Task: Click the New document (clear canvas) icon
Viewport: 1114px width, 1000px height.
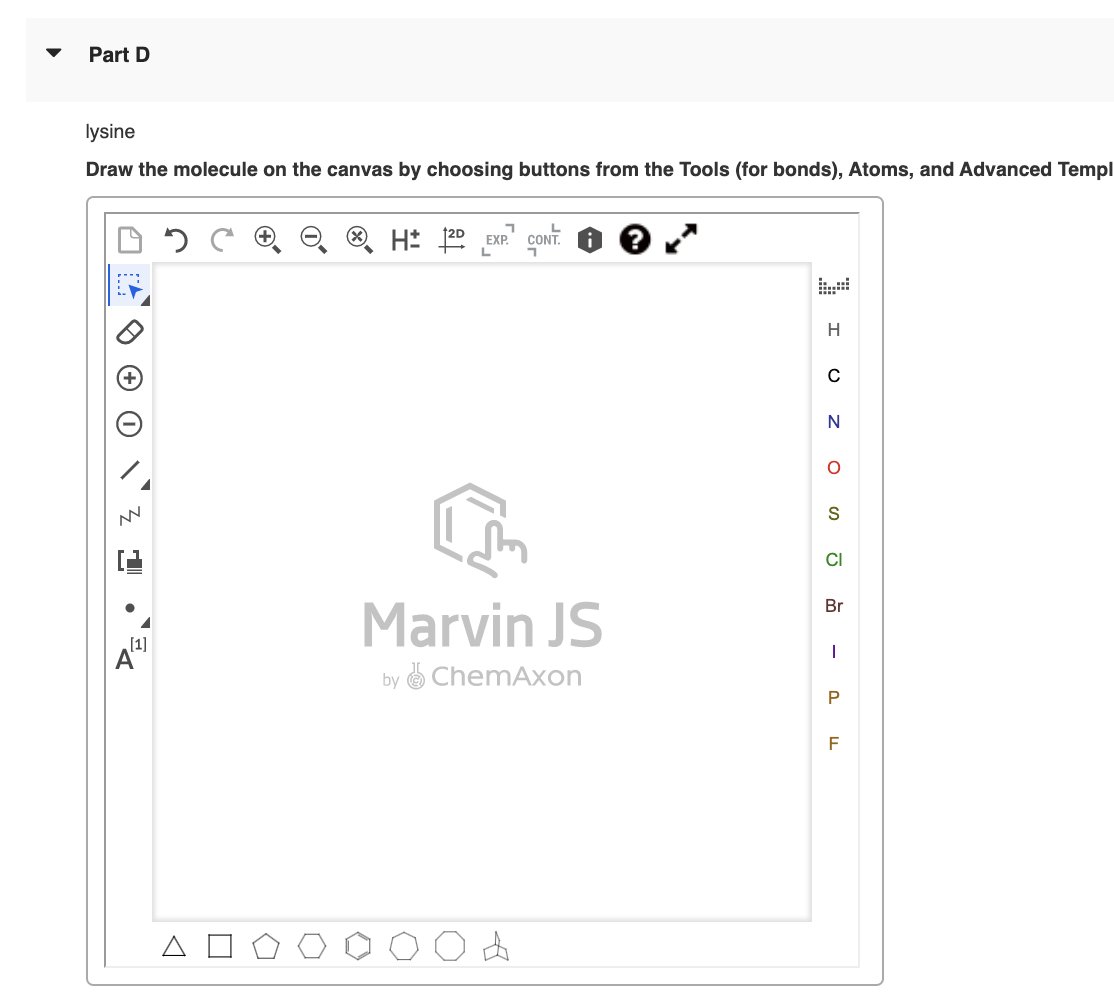Action: click(129, 239)
